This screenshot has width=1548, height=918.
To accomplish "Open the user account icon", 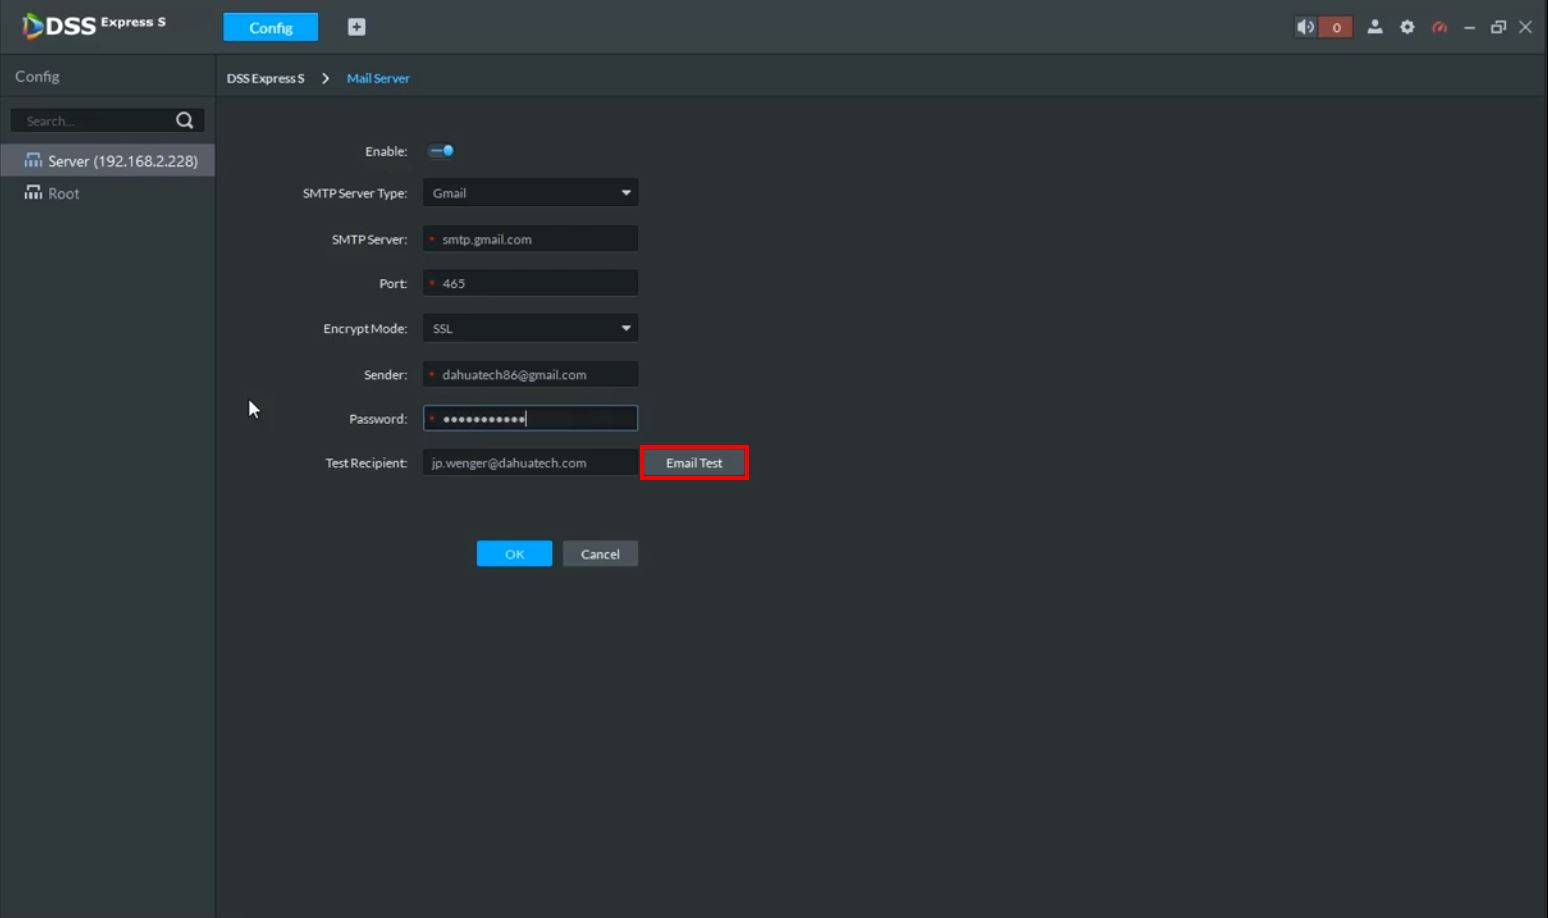I will (1375, 27).
